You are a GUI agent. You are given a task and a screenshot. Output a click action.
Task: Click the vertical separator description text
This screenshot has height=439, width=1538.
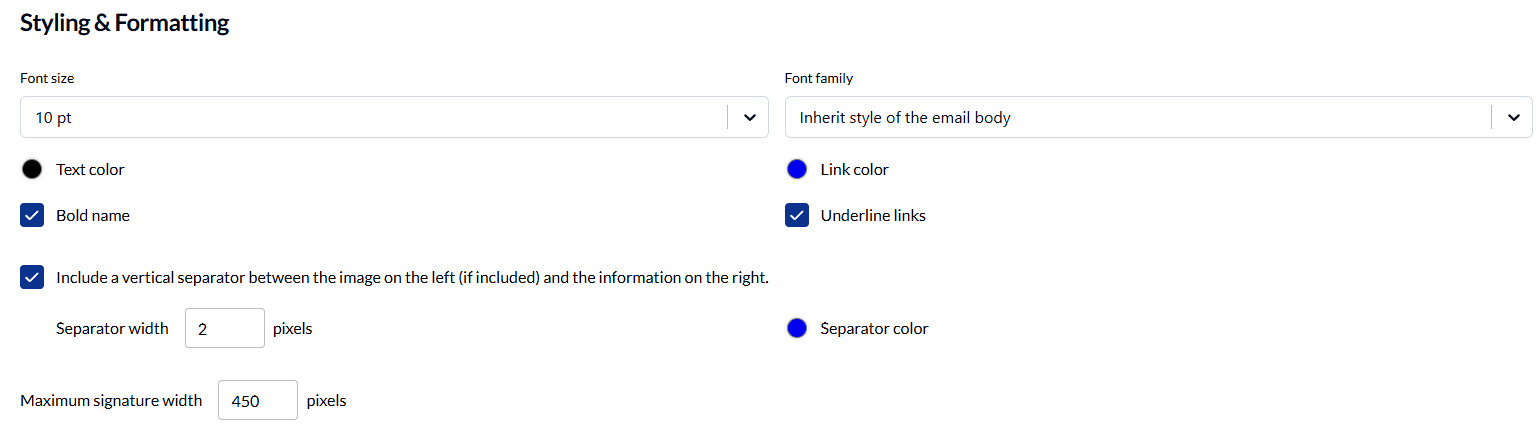(412, 277)
